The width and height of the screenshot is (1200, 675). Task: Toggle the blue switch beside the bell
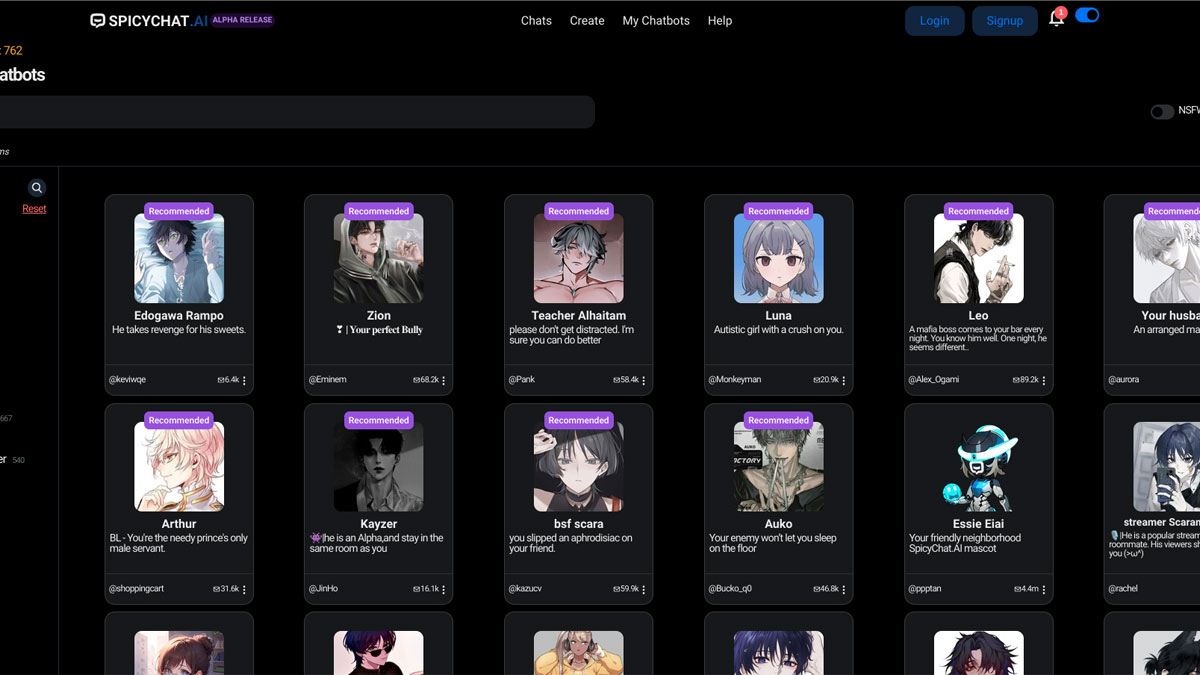[1087, 15]
